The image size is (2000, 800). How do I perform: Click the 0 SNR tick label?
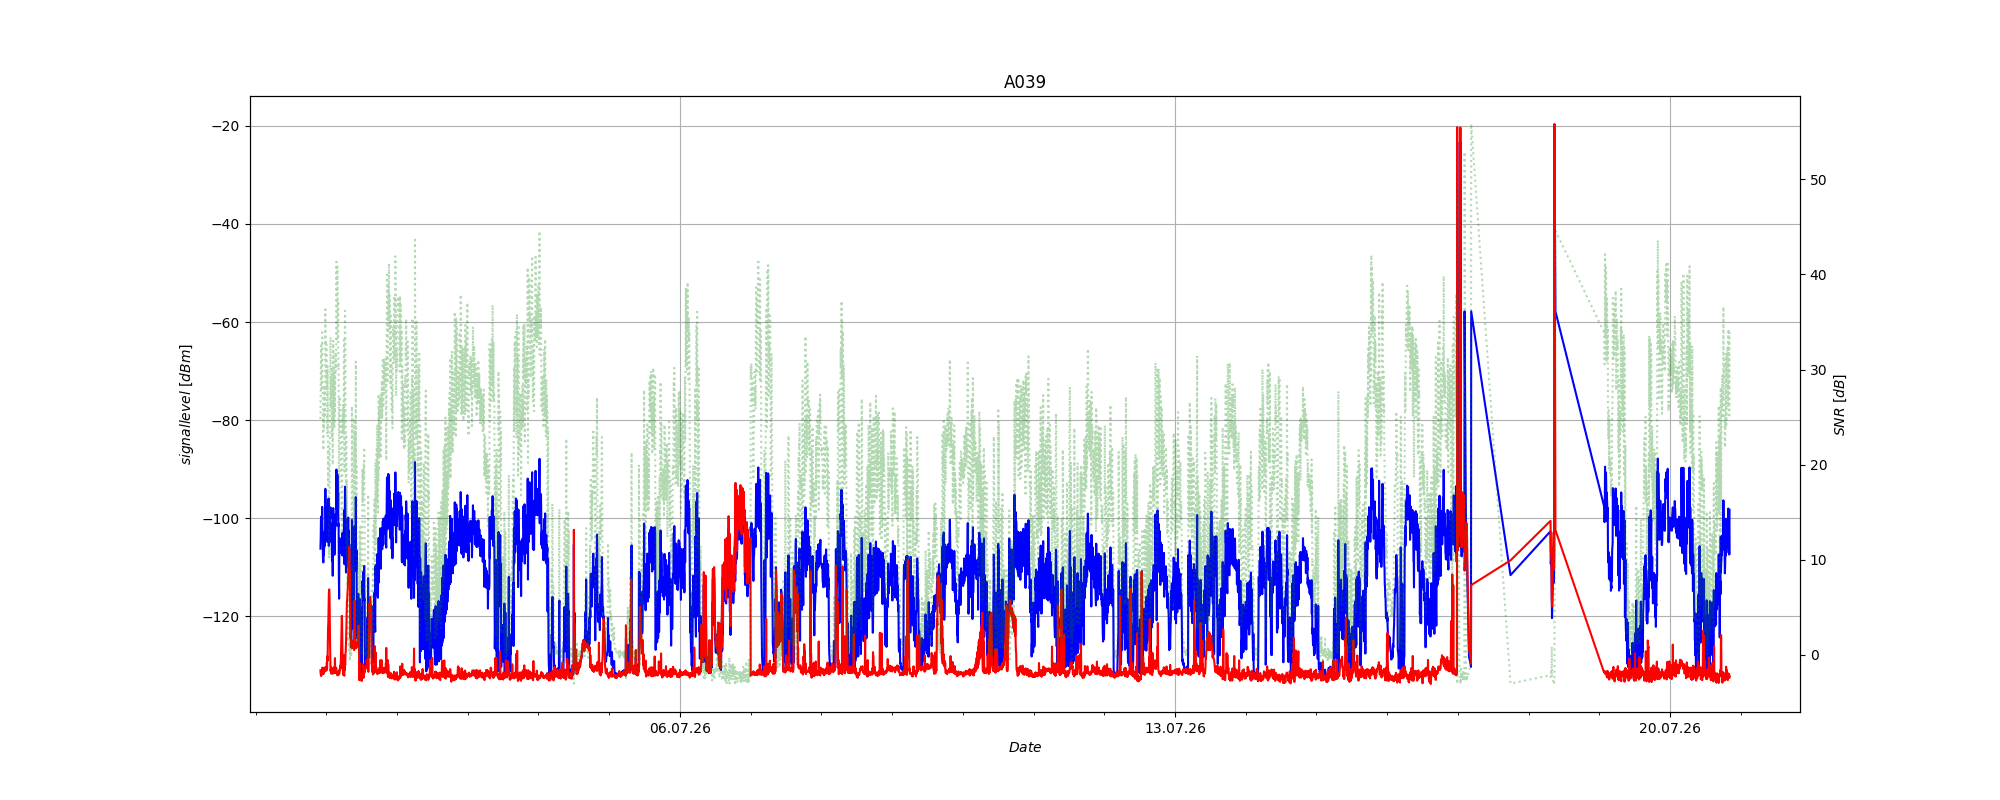[x=1814, y=655]
